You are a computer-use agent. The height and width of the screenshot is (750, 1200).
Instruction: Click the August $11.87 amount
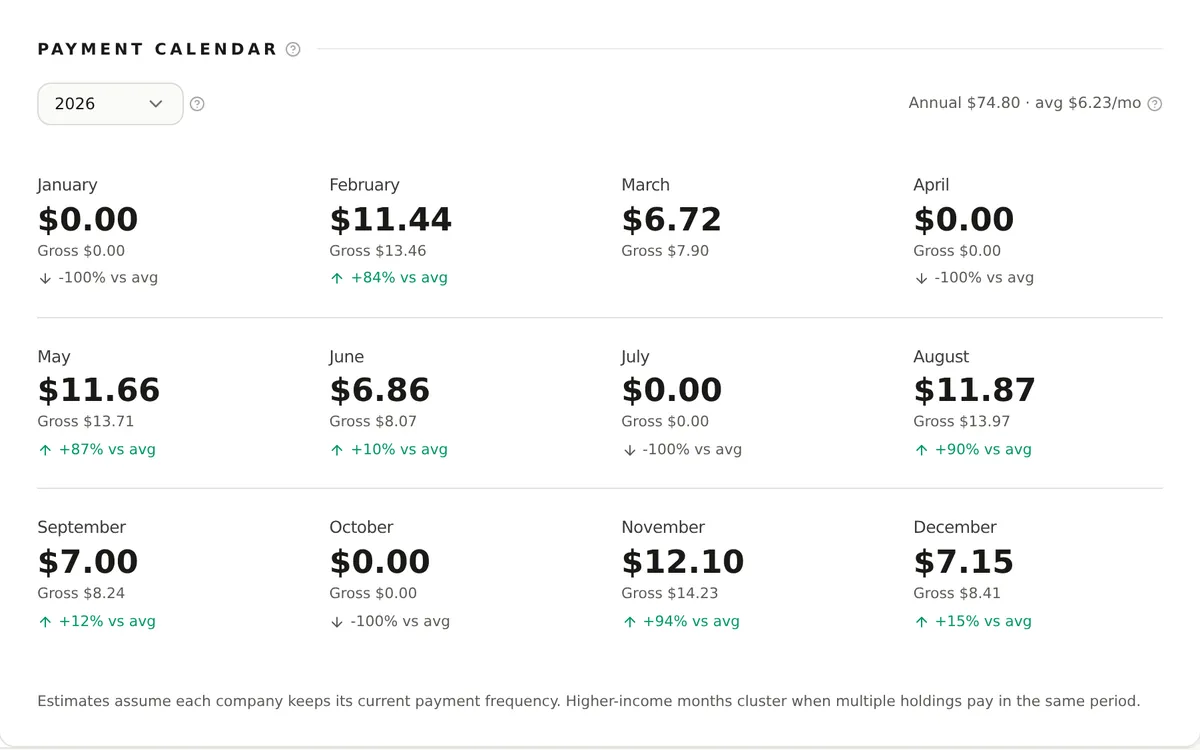(975, 390)
